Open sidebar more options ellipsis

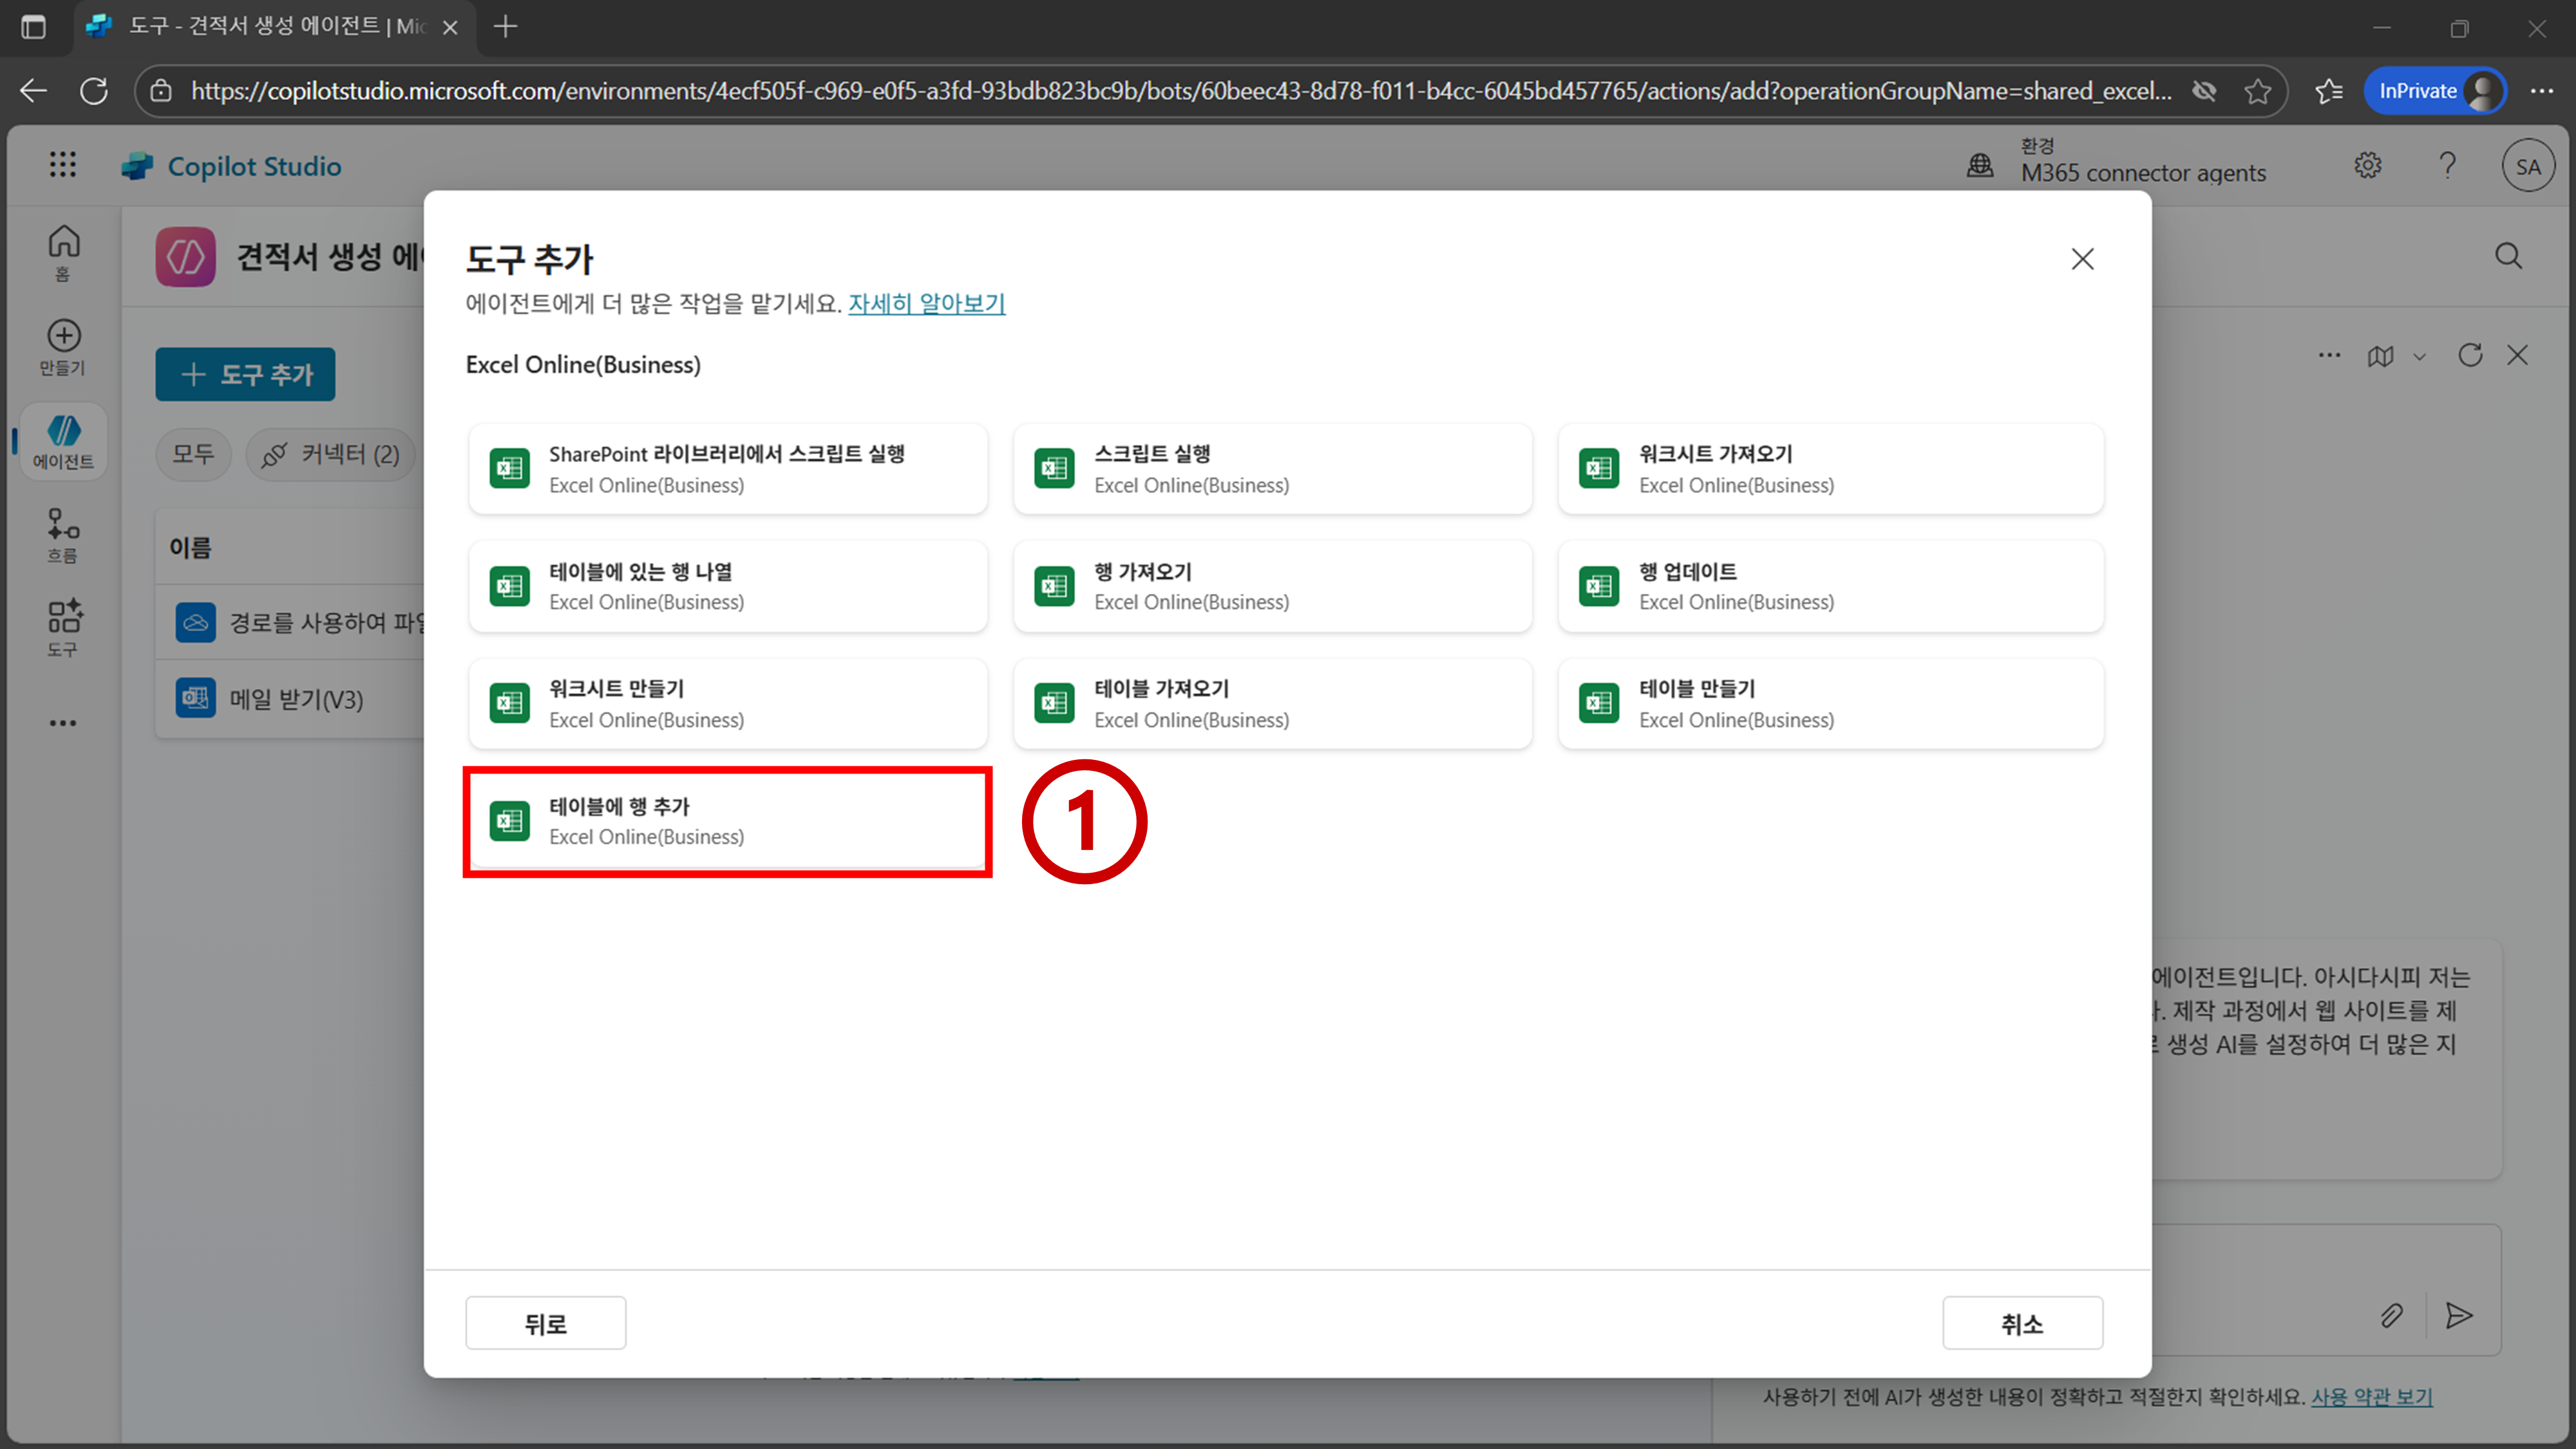(63, 723)
